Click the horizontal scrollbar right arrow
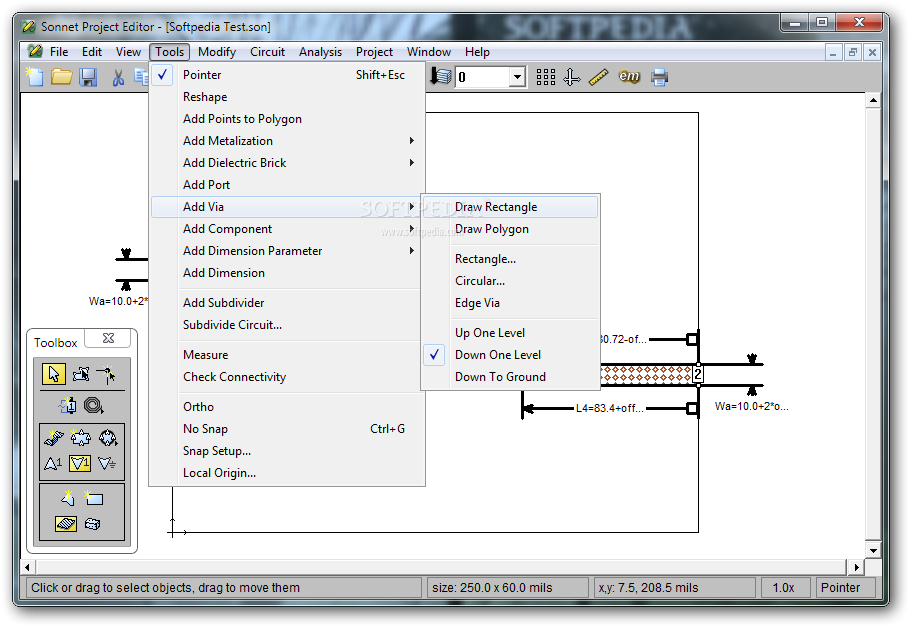 [x=856, y=567]
